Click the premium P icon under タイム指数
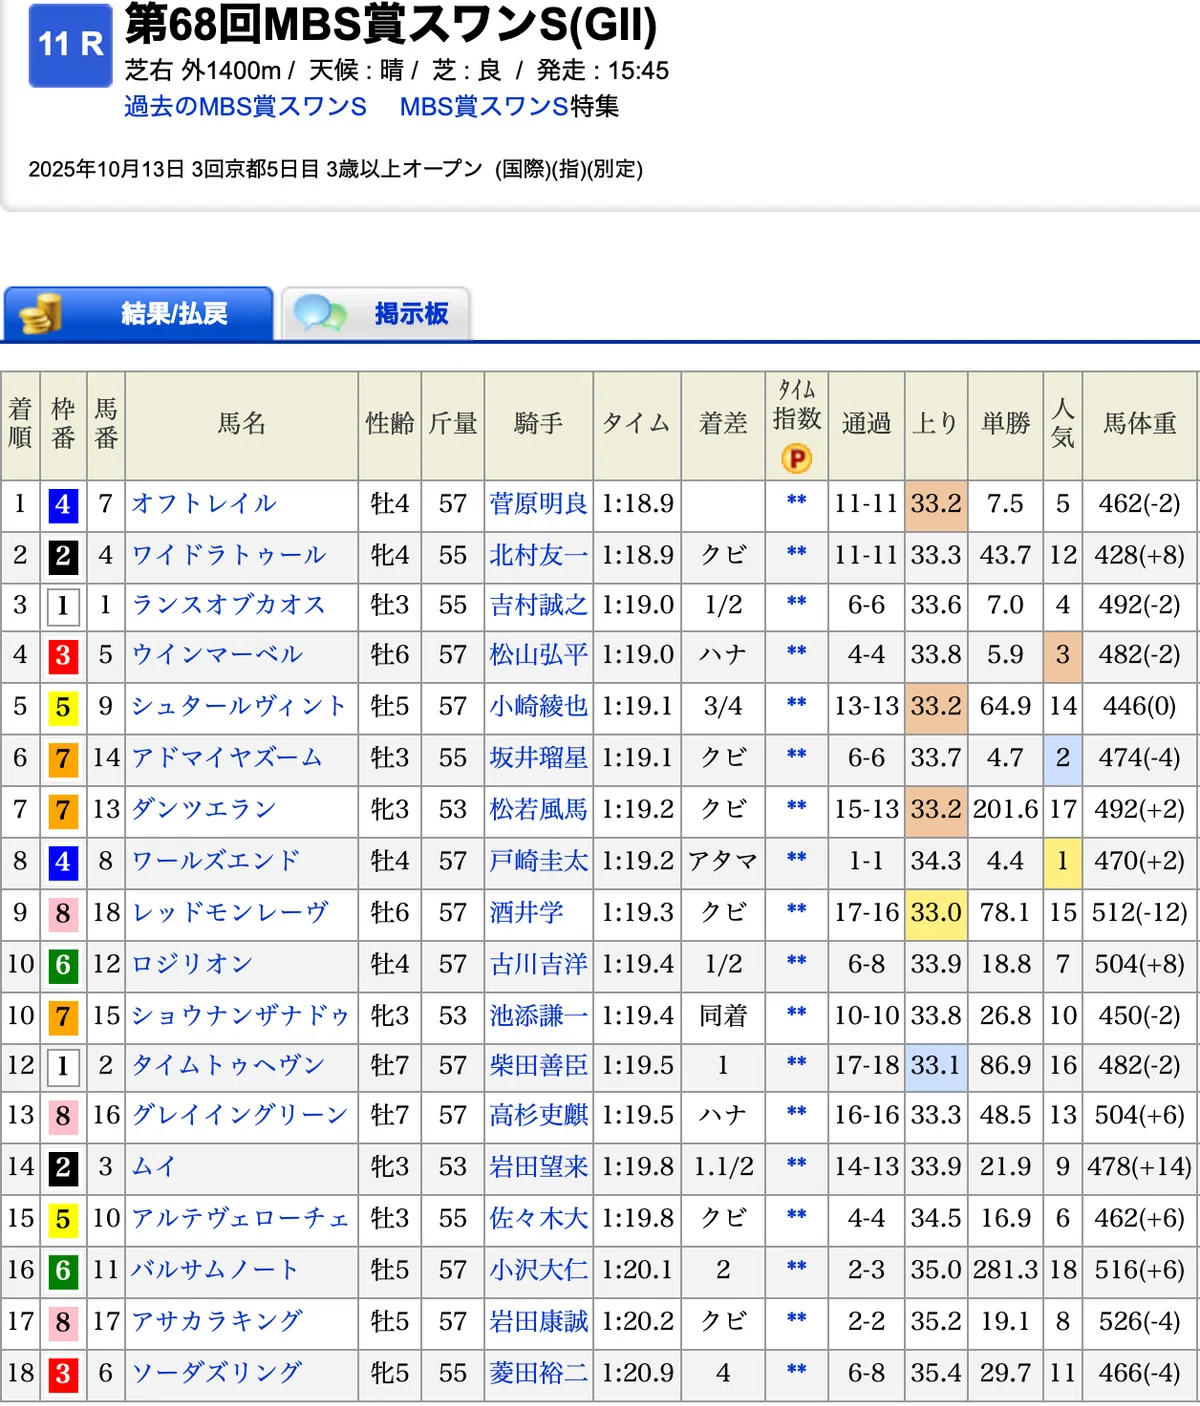Screen dimensions: 1200x1406 tap(797, 459)
